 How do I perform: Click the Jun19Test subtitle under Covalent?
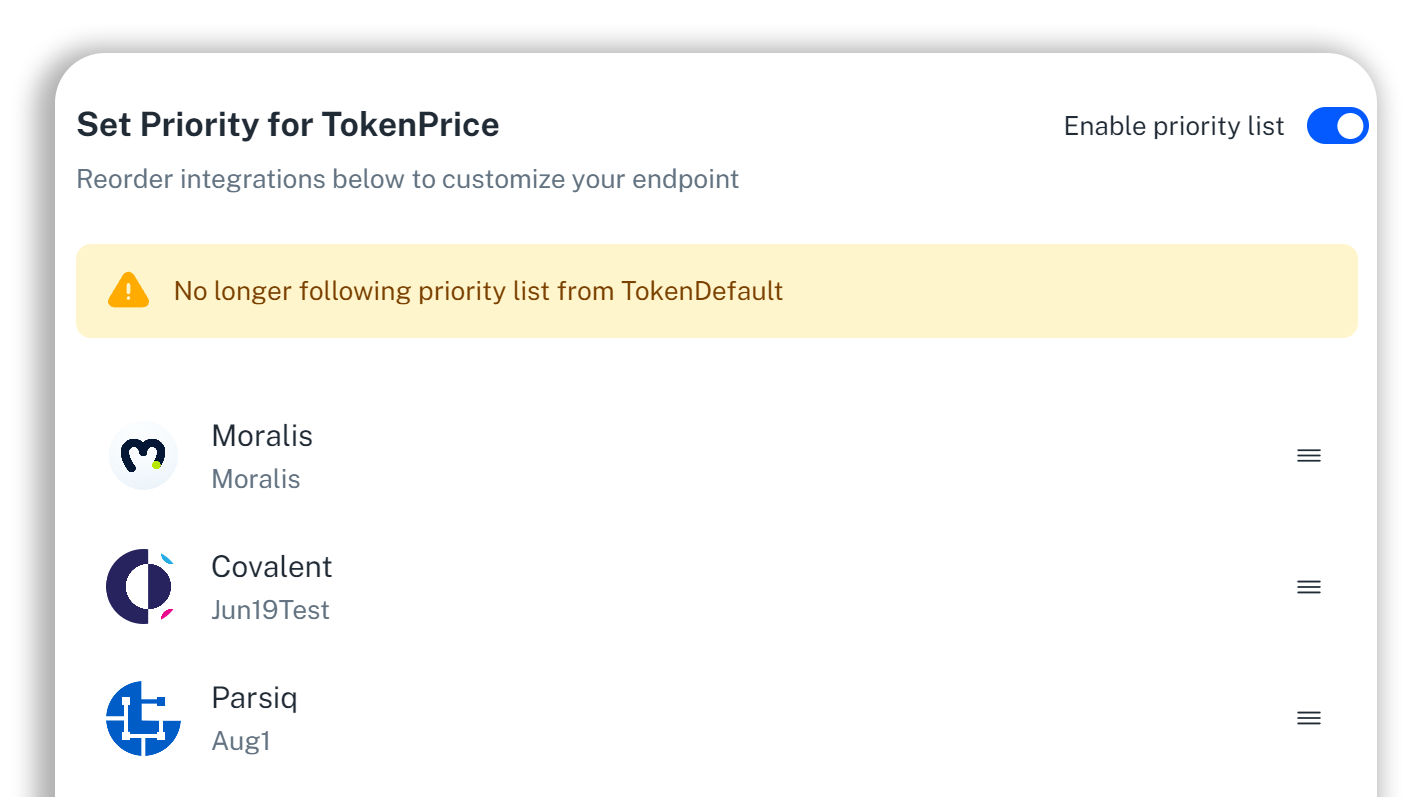click(x=270, y=610)
